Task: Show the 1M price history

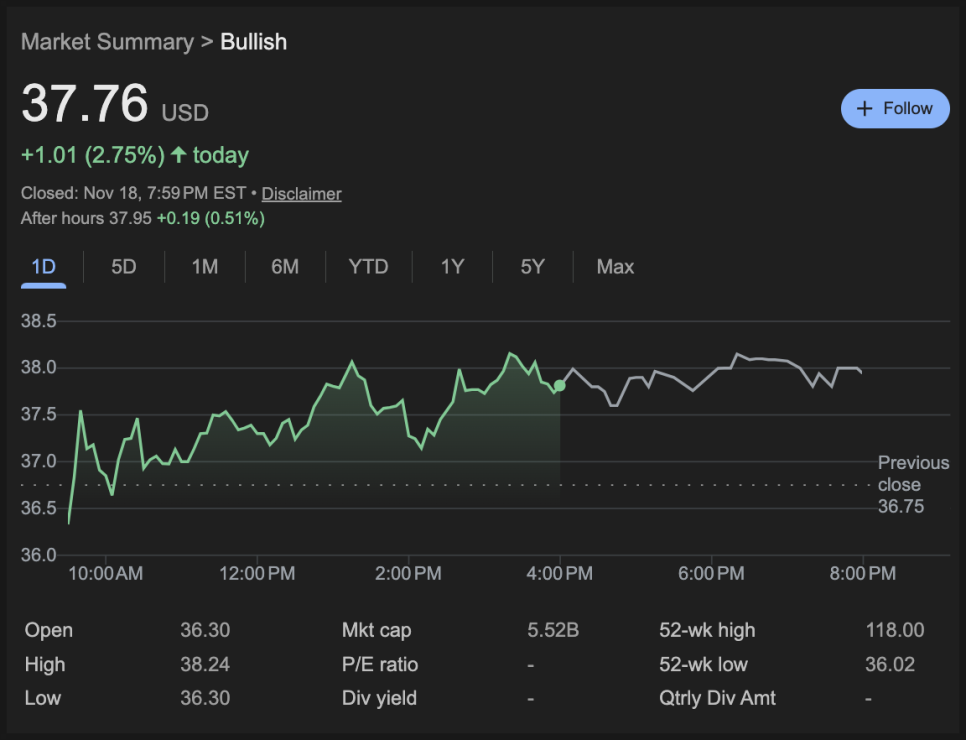Action: (204, 267)
